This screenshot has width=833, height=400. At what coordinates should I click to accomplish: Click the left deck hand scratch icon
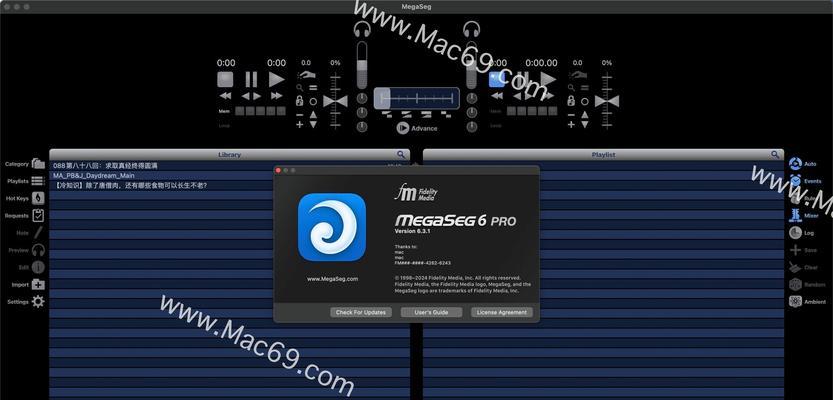coord(306,75)
